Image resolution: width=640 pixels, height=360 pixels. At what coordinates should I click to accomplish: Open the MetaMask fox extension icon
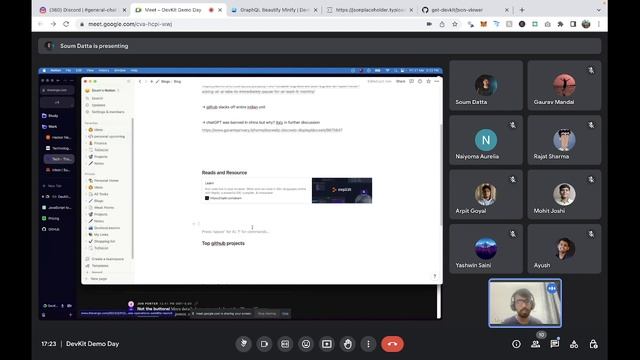click(484, 24)
